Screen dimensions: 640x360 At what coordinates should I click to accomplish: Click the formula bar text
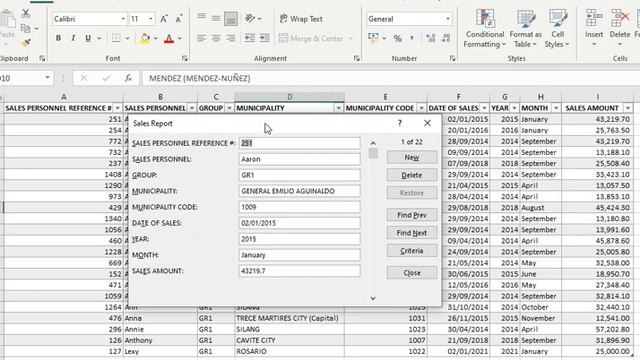(200, 78)
